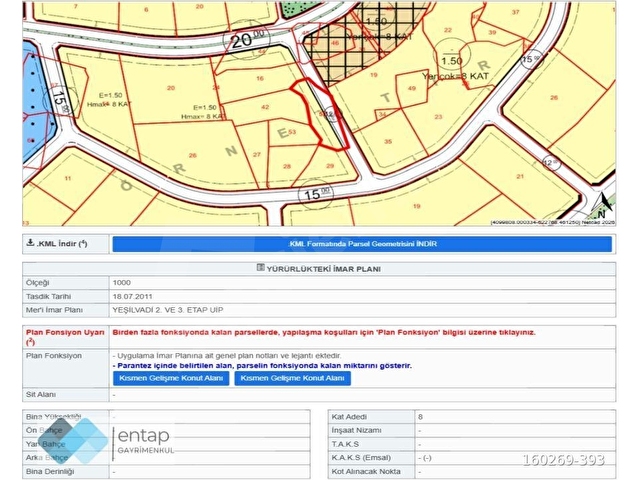Click the first Kısmen Gelişme Konut Alanı button

(x=171, y=378)
